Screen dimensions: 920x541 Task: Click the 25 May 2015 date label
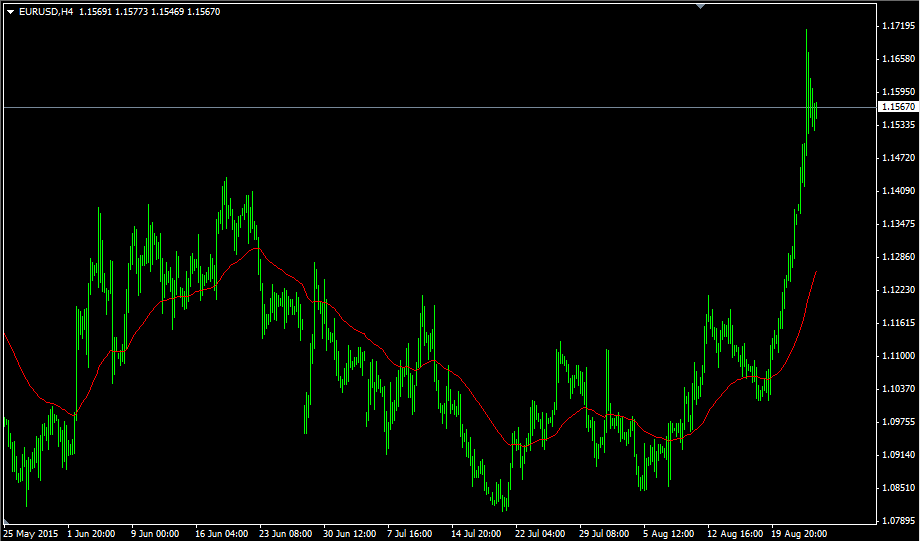(x=31, y=534)
